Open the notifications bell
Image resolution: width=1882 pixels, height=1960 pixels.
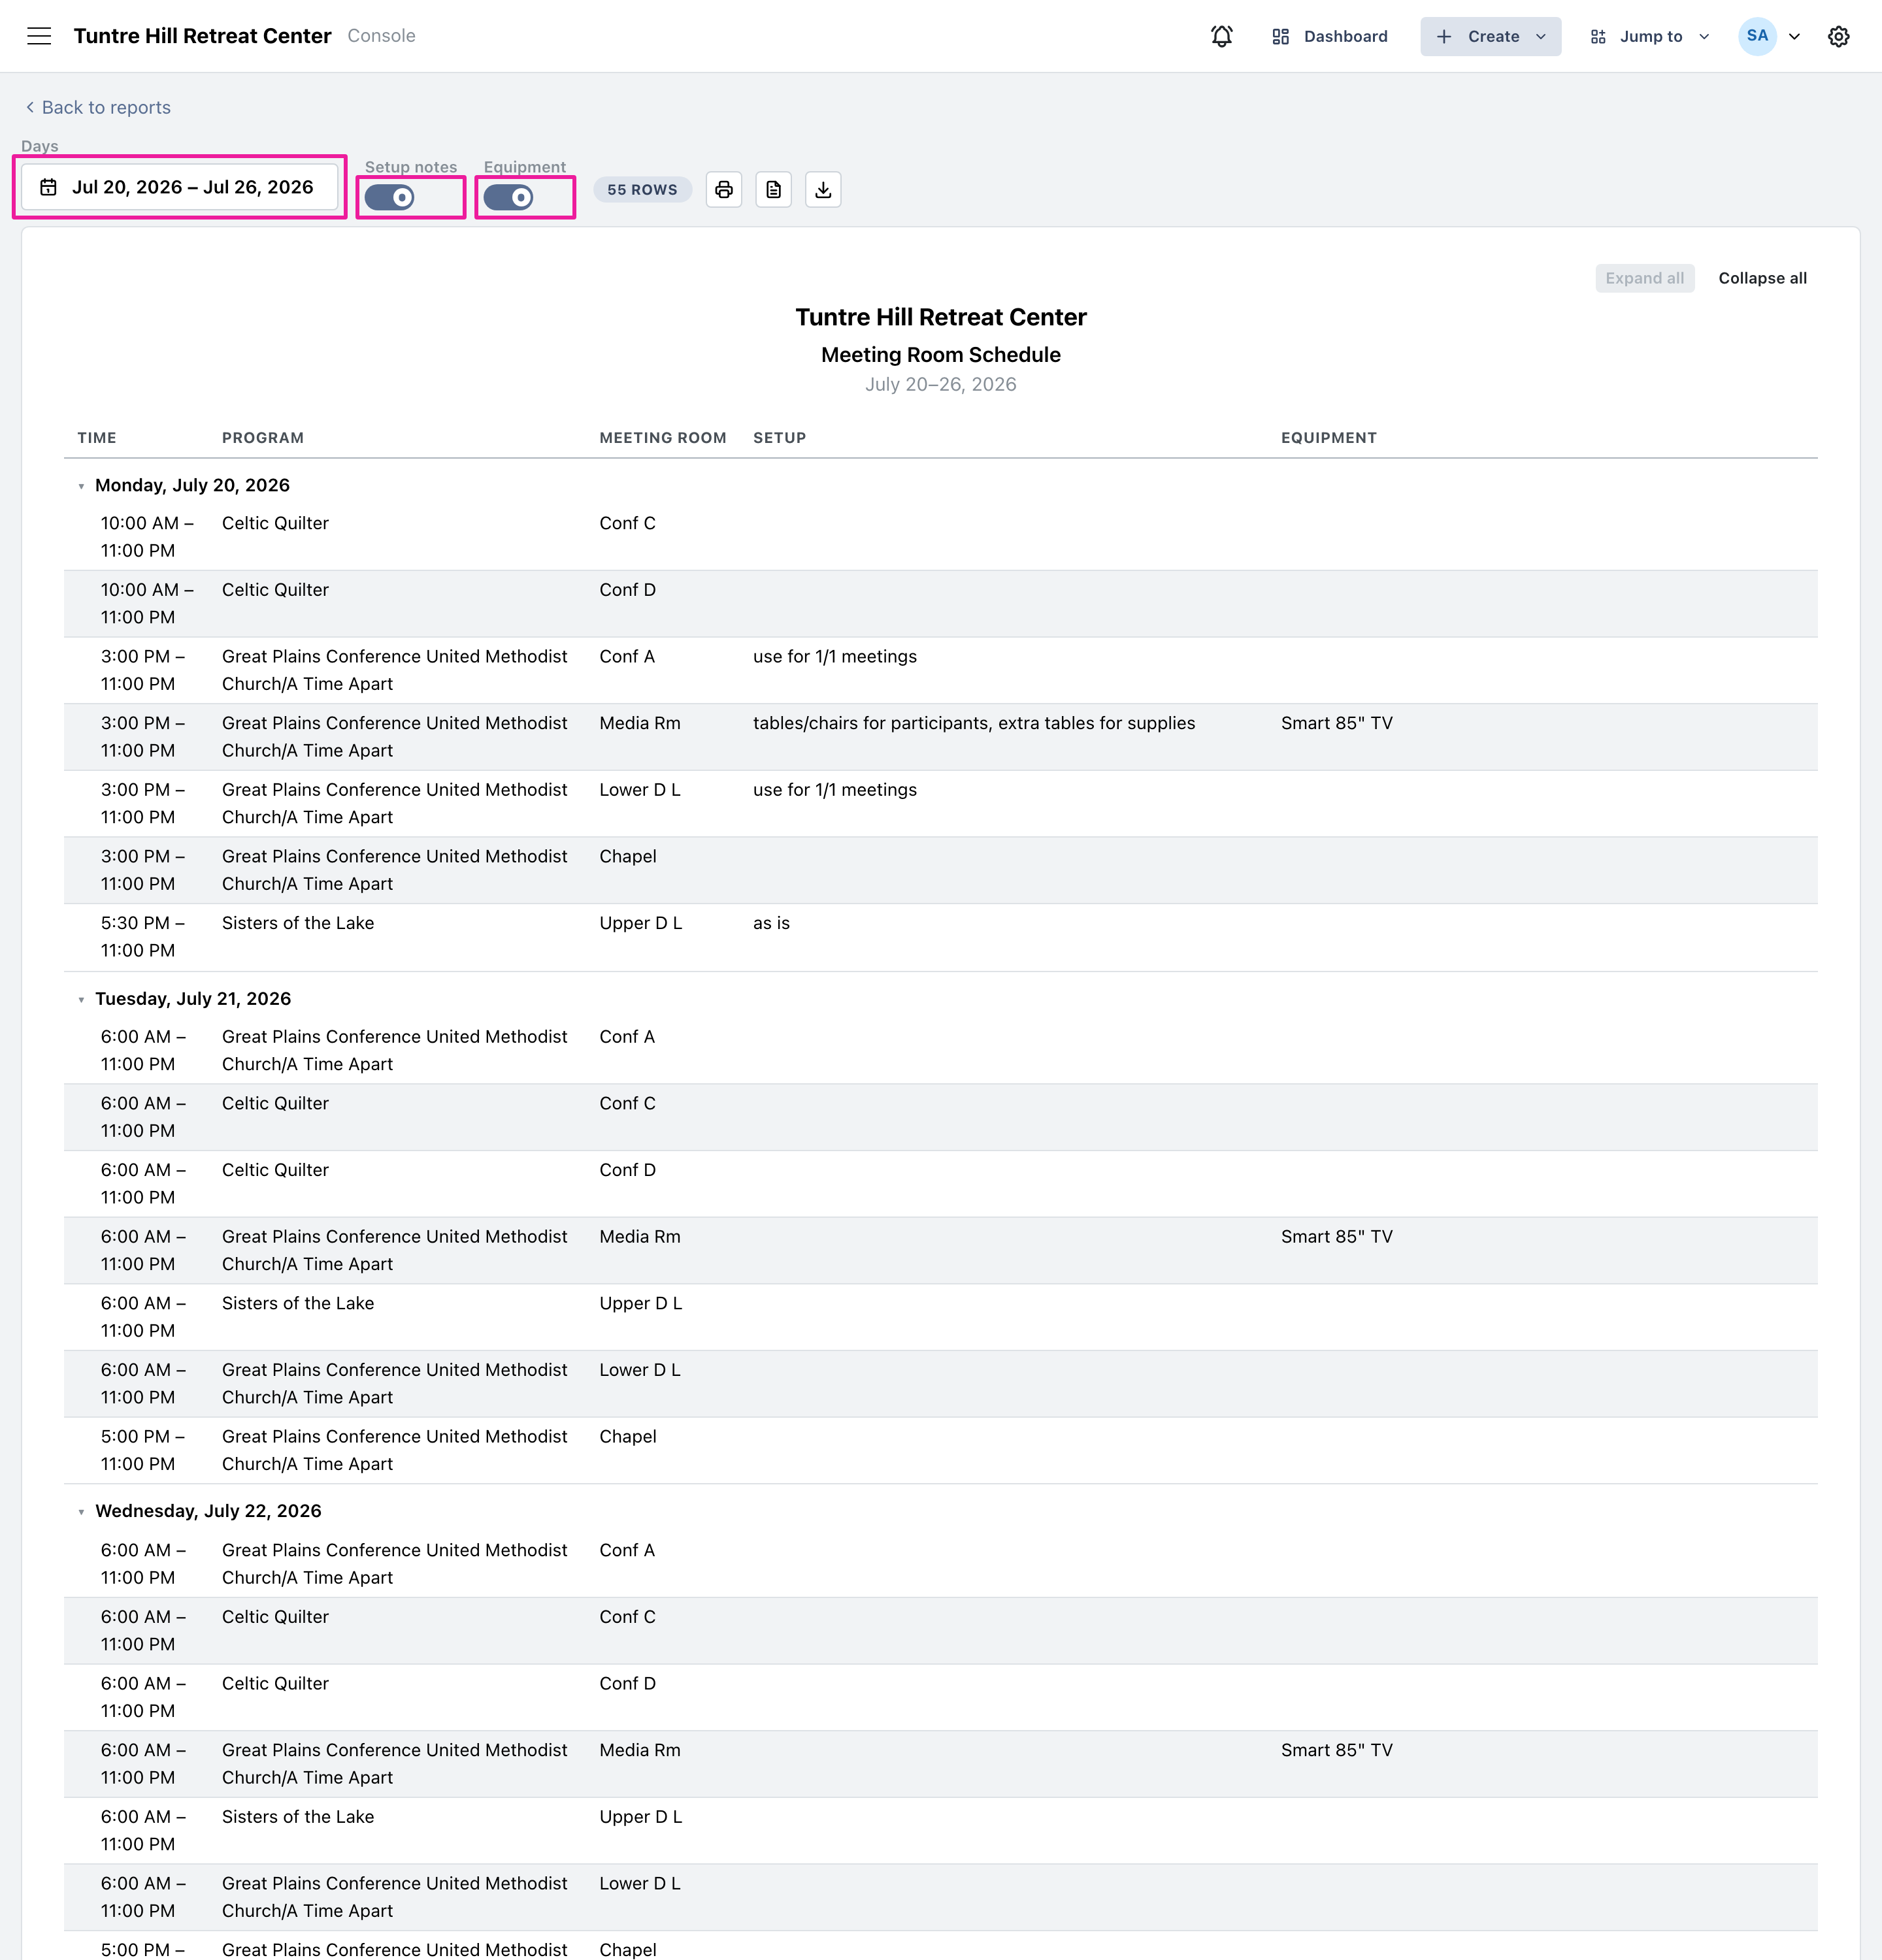point(1221,36)
